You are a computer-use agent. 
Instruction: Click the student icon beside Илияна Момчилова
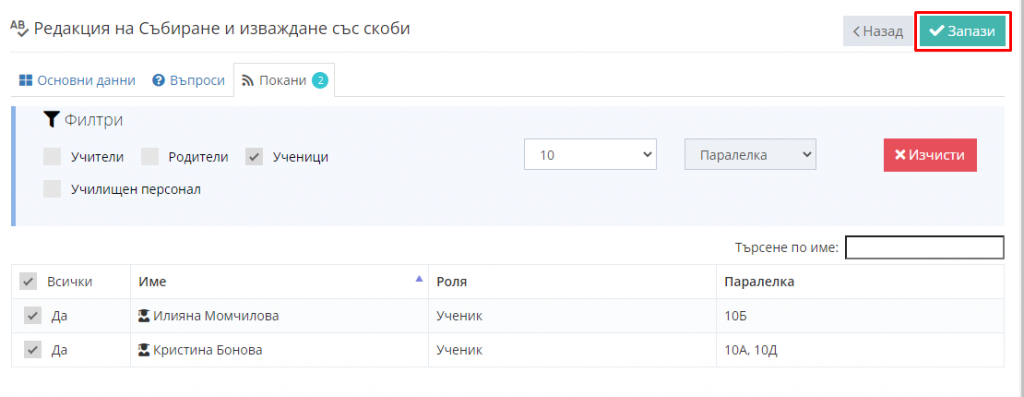[x=144, y=316]
